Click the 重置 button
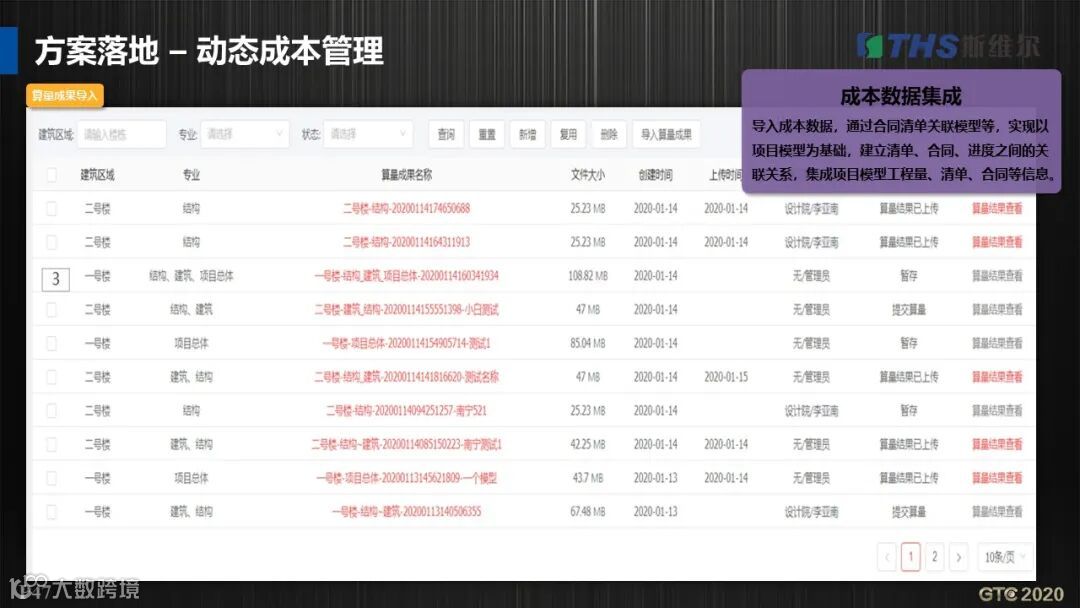This screenshot has height=608, width=1080. [x=487, y=134]
